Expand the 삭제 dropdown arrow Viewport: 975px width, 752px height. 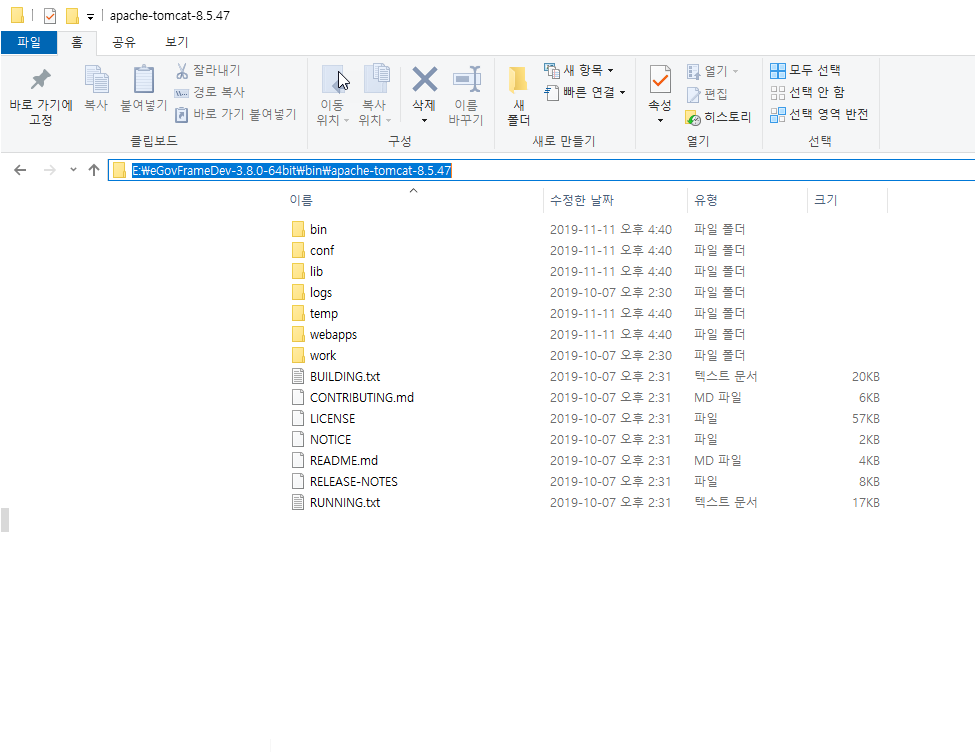(x=424, y=121)
